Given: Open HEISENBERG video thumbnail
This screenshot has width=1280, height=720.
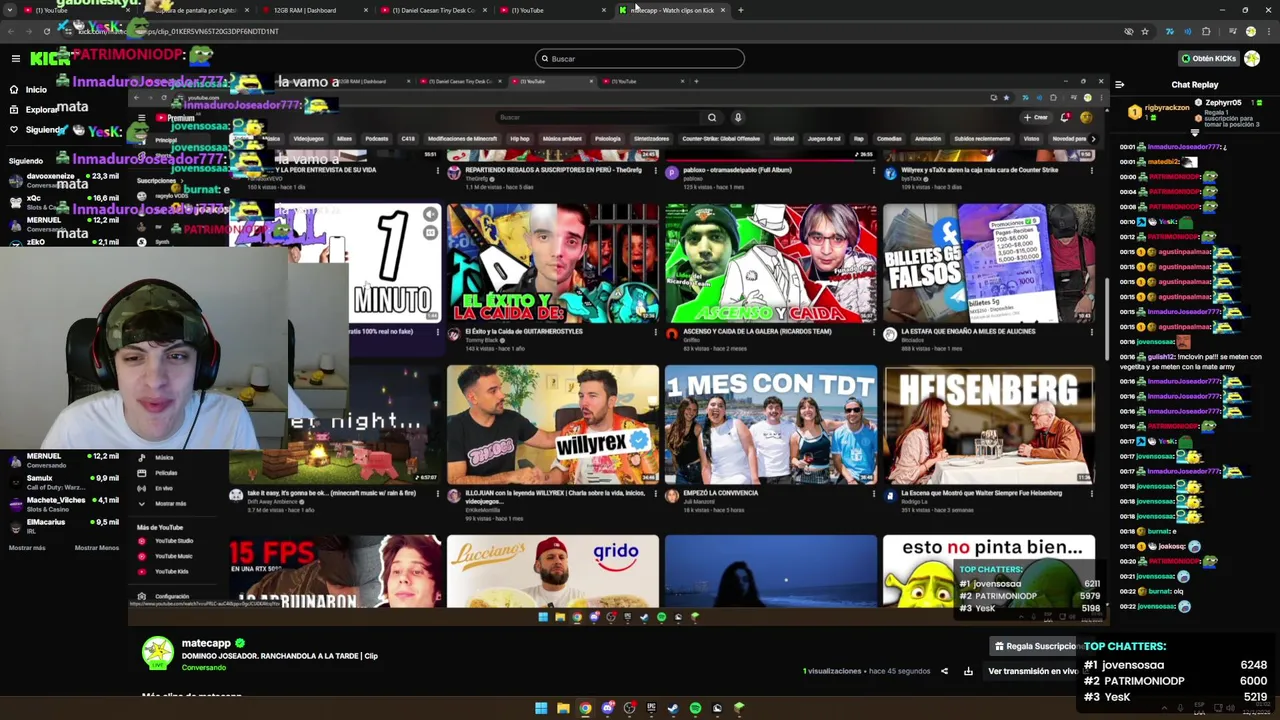Looking at the screenshot, I should (989, 424).
